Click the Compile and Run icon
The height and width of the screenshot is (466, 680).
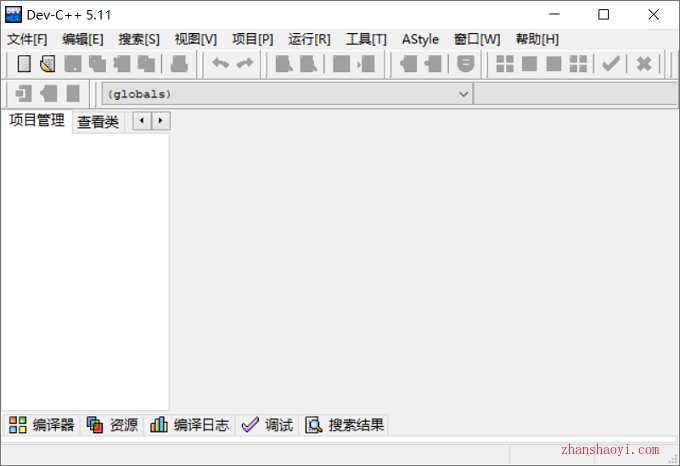tap(554, 64)
